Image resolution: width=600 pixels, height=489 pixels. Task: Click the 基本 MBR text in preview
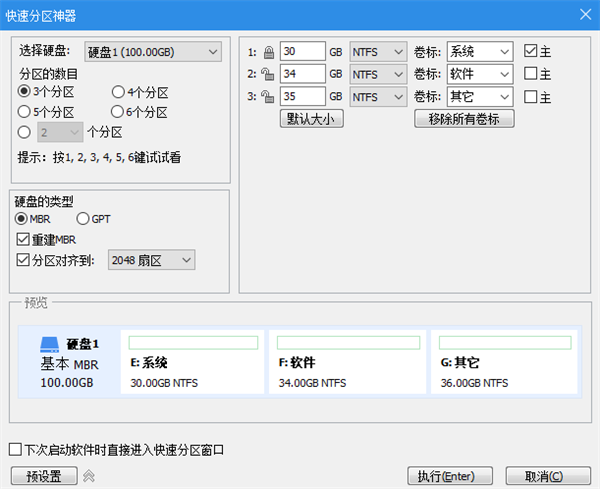coord(70,364)
